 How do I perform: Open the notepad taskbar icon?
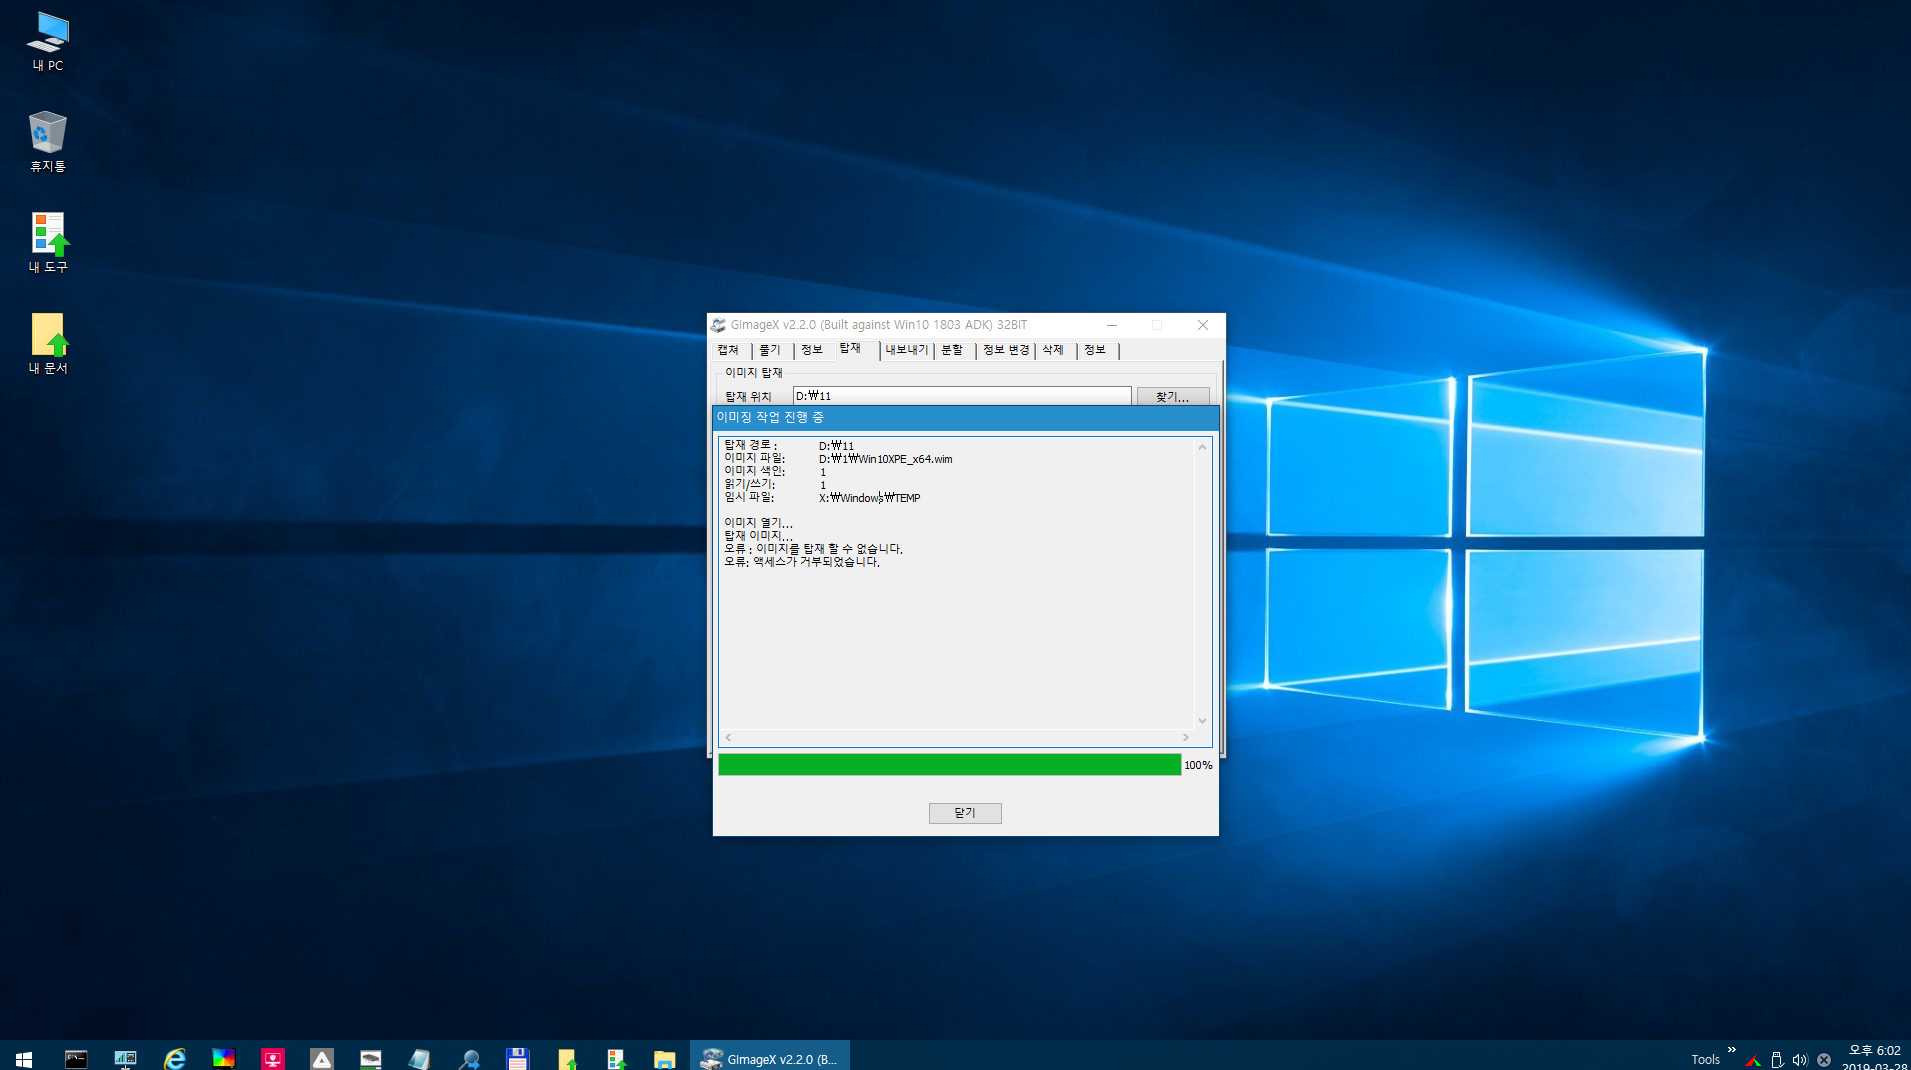419,1058
